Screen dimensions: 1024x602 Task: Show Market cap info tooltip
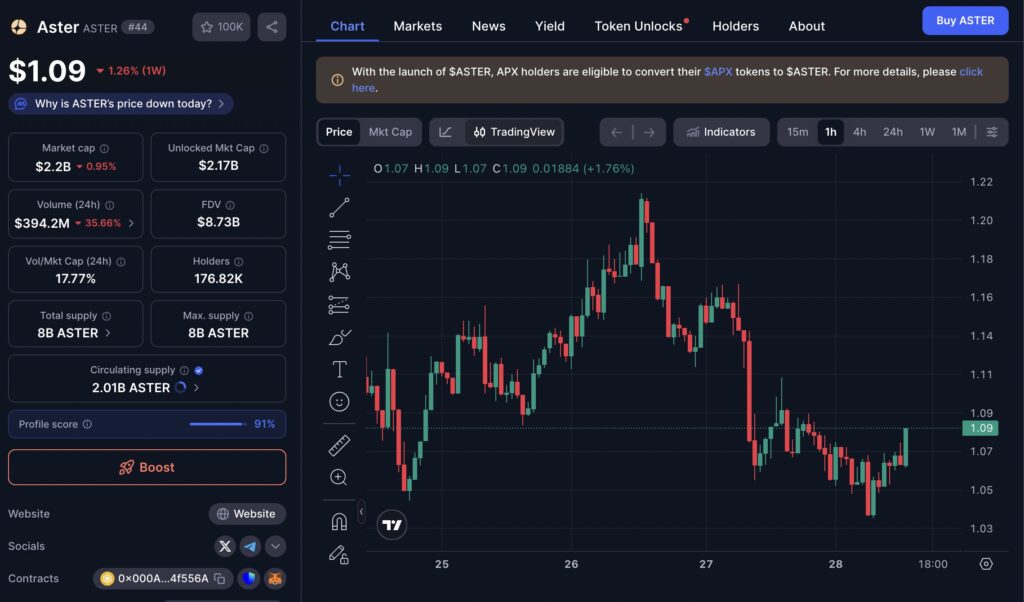(x=104, y=148)
